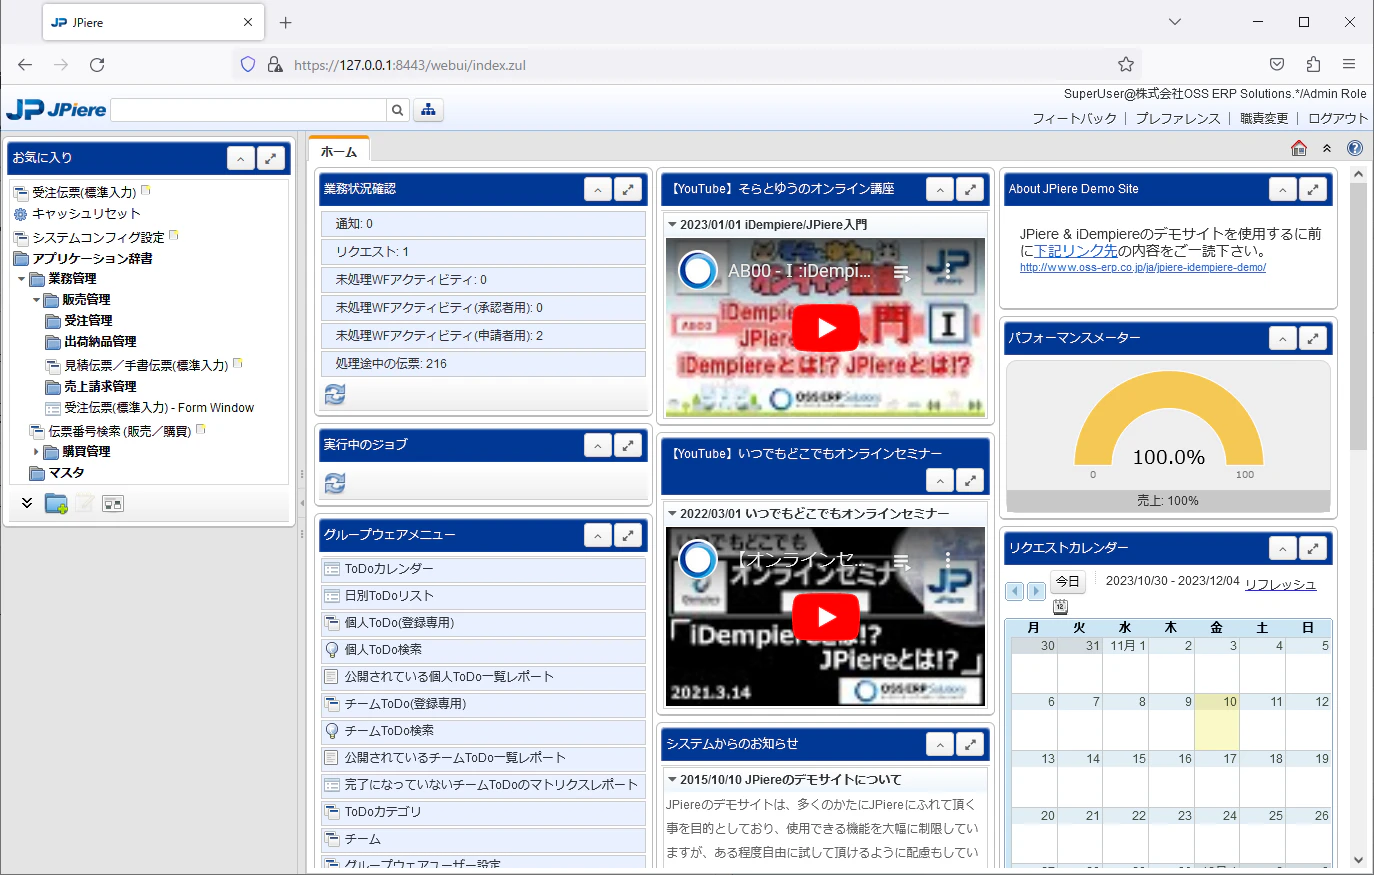Screen dimensions: 1374x875
Task: Maximize the 実行中のジョブ panel
Action: coord(628,445)
